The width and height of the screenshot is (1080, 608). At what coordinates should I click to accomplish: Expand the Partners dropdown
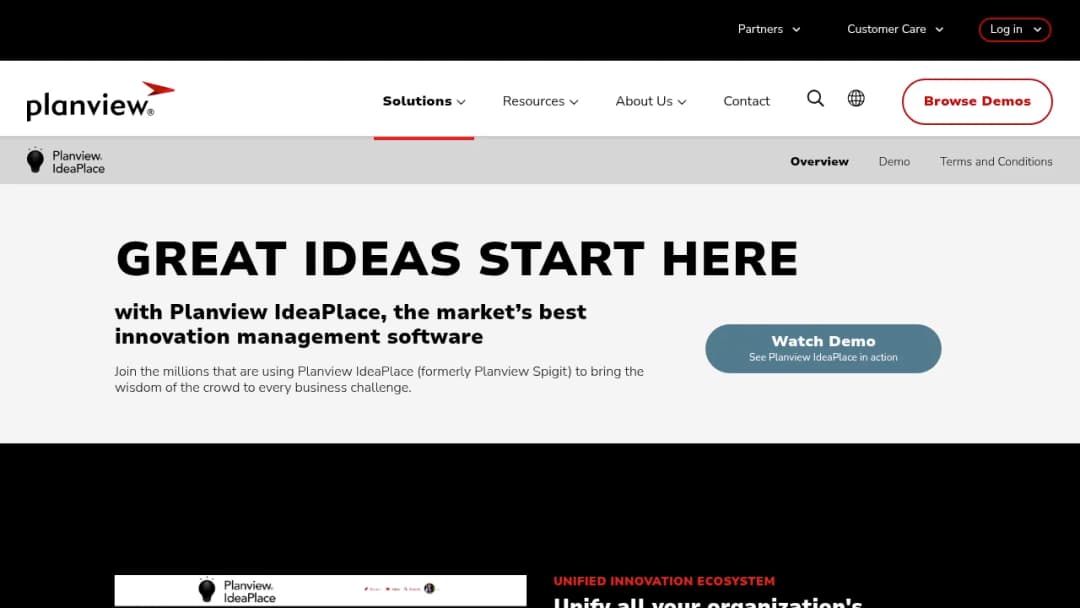click(x=769, y=29)
